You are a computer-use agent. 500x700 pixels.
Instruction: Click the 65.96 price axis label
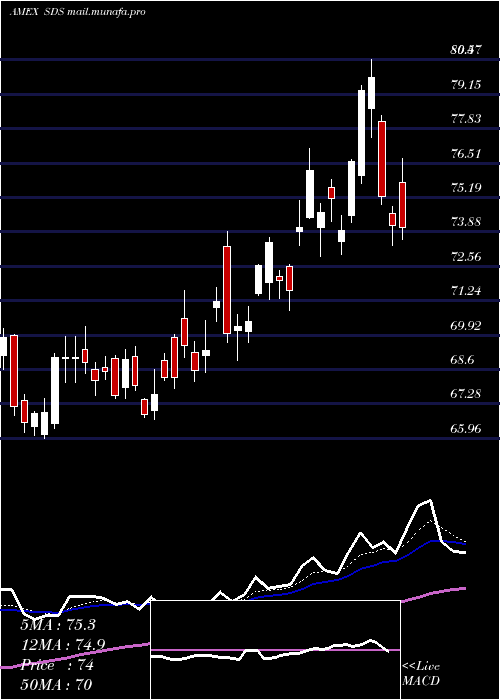(466, 429)
